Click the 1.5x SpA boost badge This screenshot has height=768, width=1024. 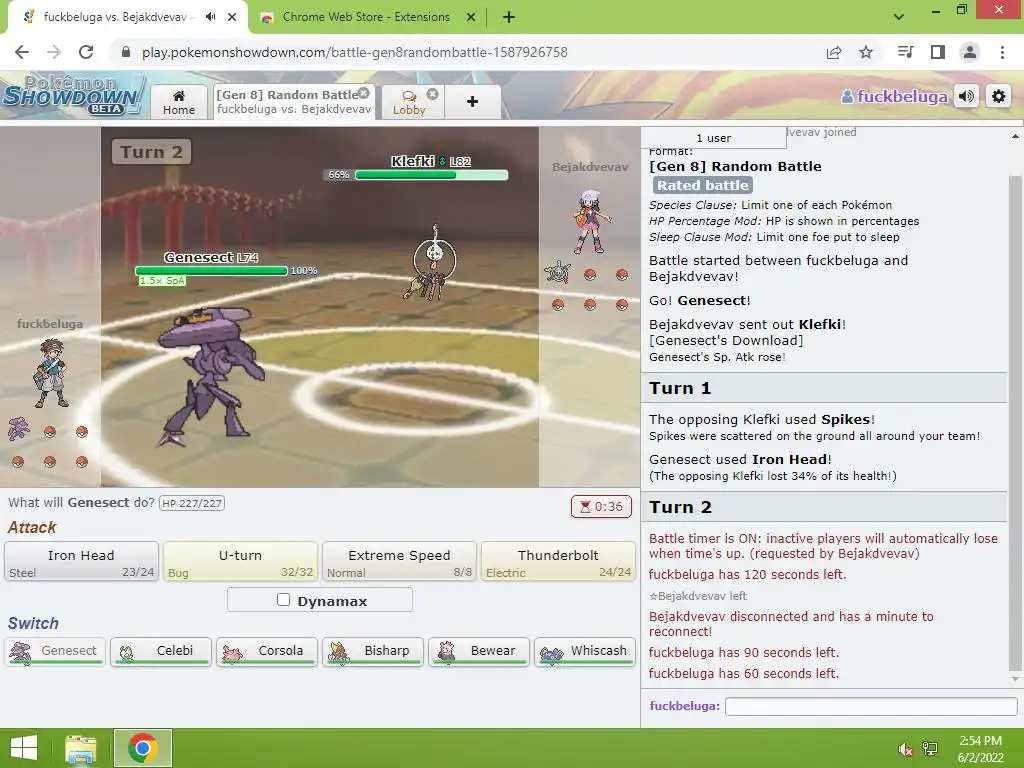[162, 281]
